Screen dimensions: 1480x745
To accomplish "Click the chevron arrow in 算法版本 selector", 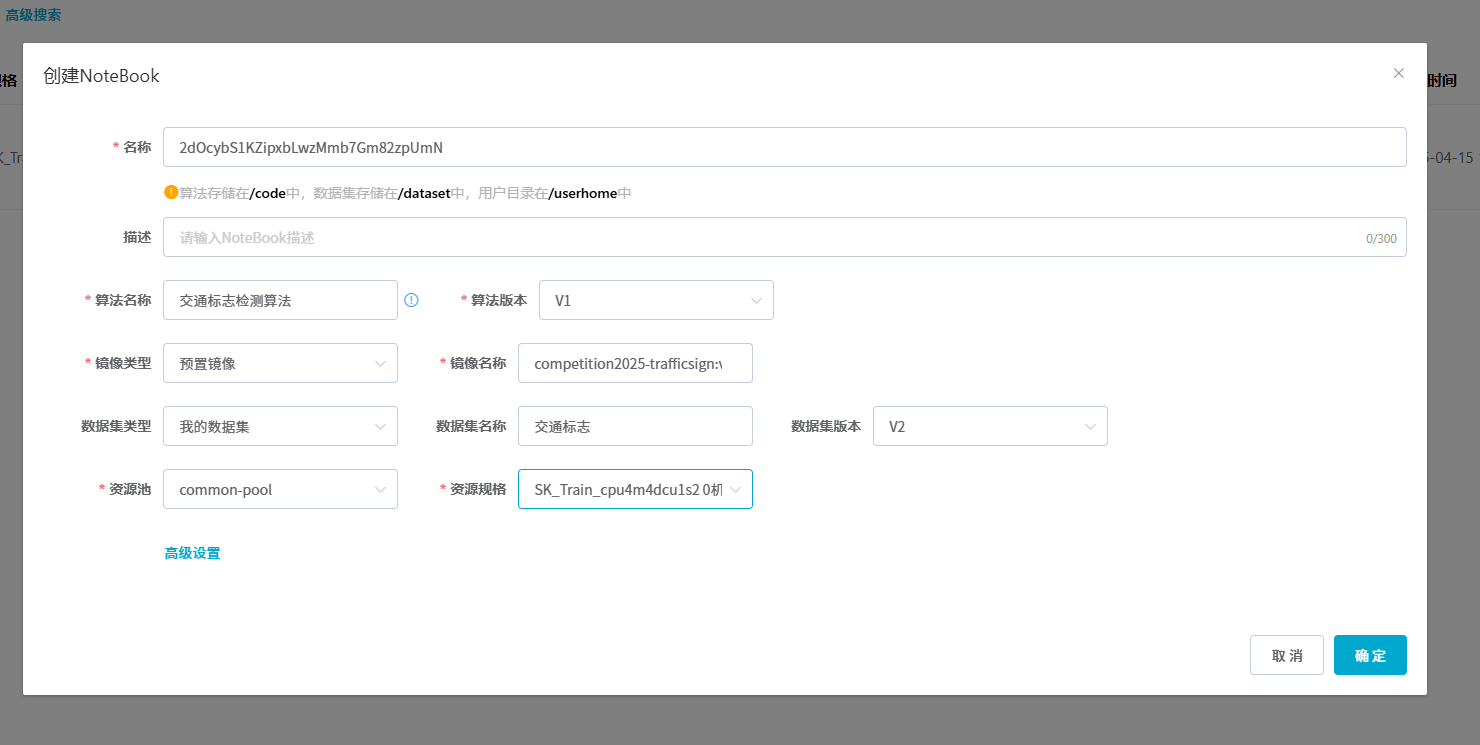I will coord(756,300).
